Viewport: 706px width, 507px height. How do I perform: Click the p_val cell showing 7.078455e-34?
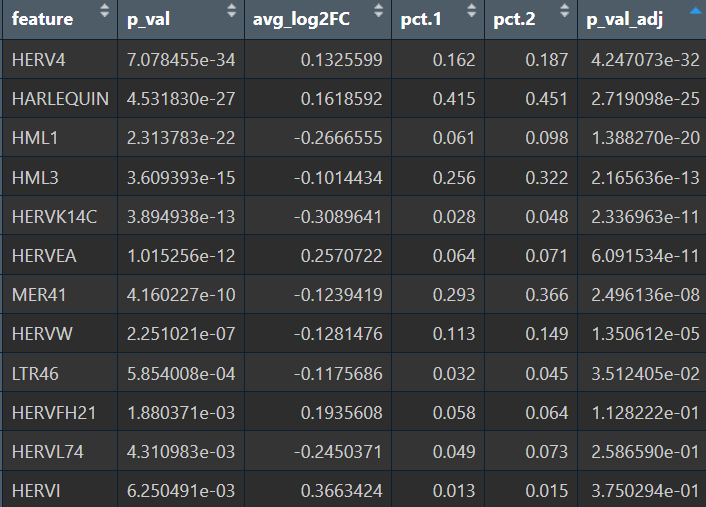(x=181, y=61)
